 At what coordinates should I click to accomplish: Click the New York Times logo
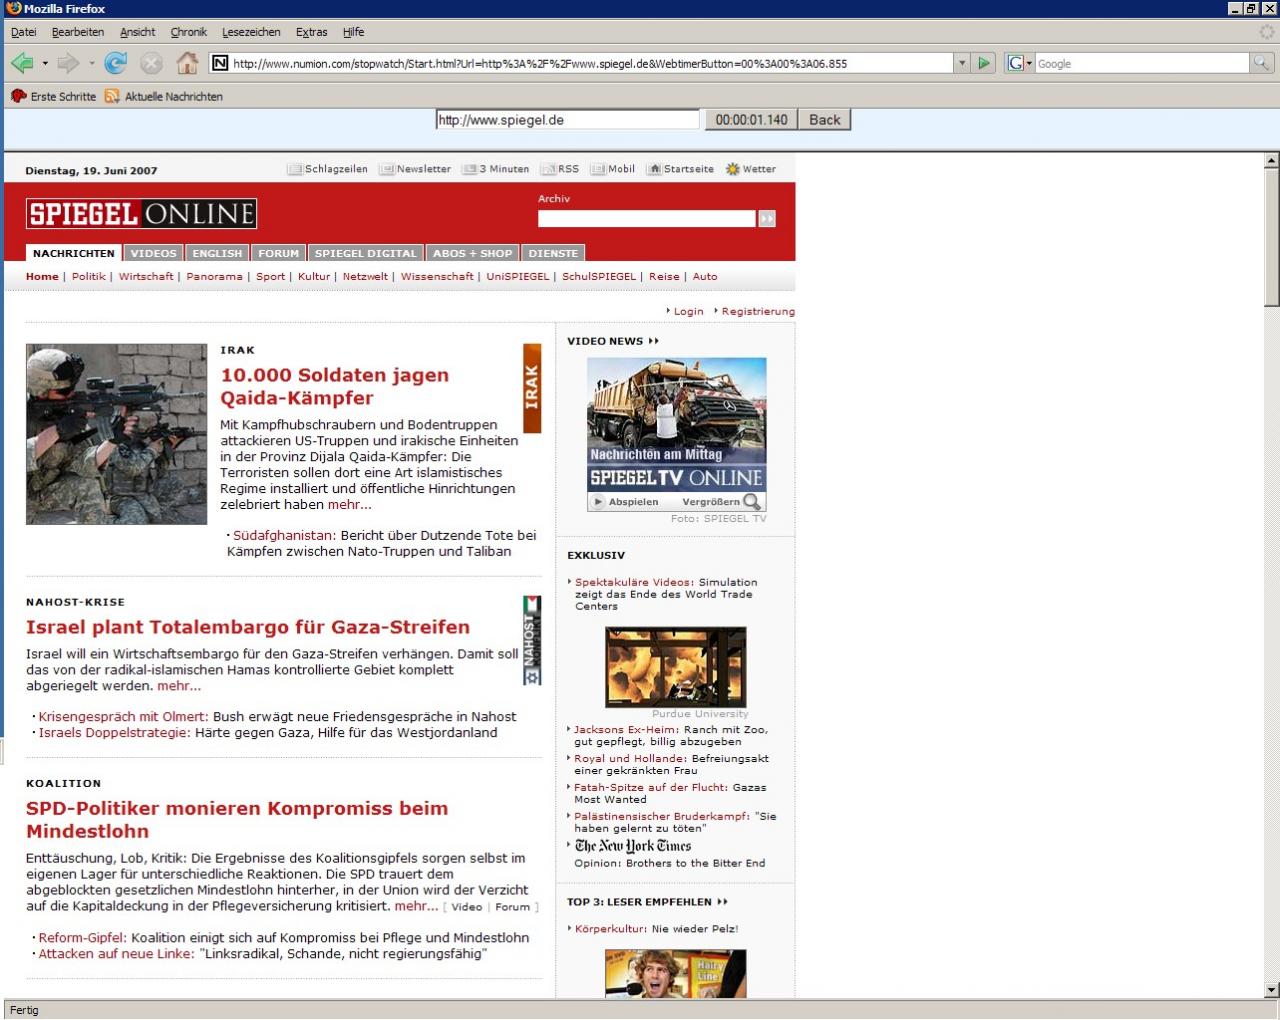tap(633, 846)
